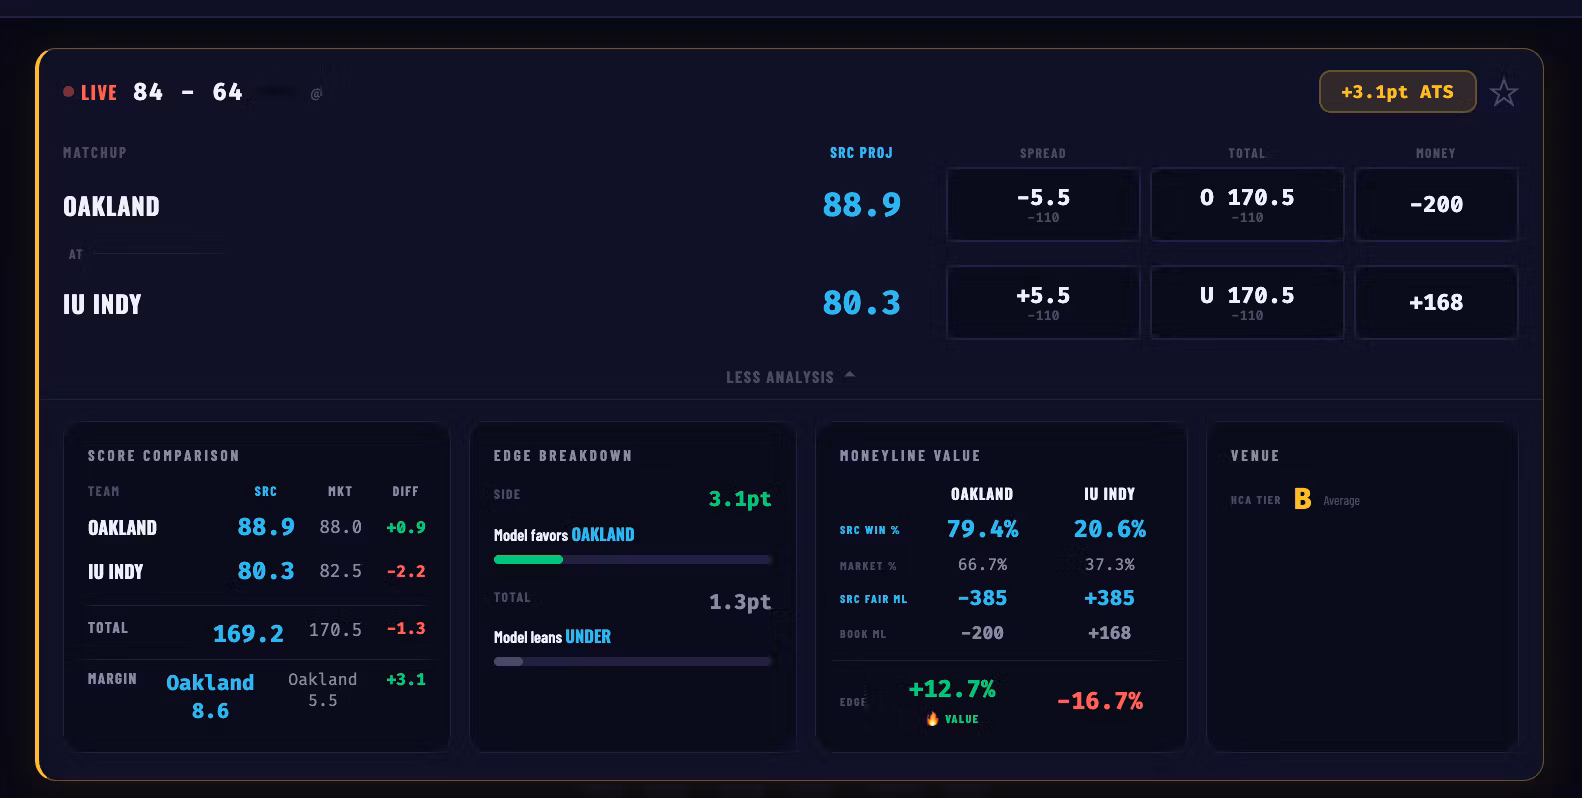This screenshot has height=798, width=1582.
Task: Choose Oakland moneyline -200
Action: click(1435, 204)
